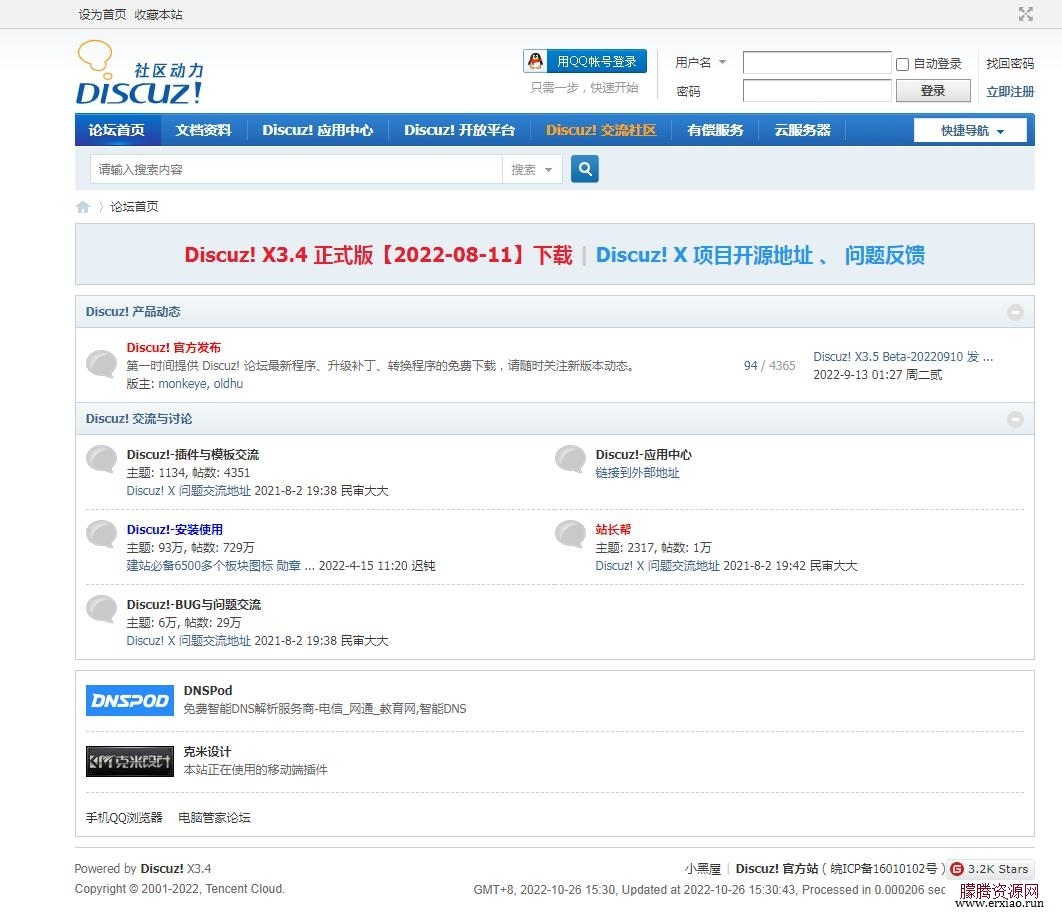Click the 手机QQ浏览器 friend link
The height and width of the screenshot is (920, 1062).
point(124,818)
